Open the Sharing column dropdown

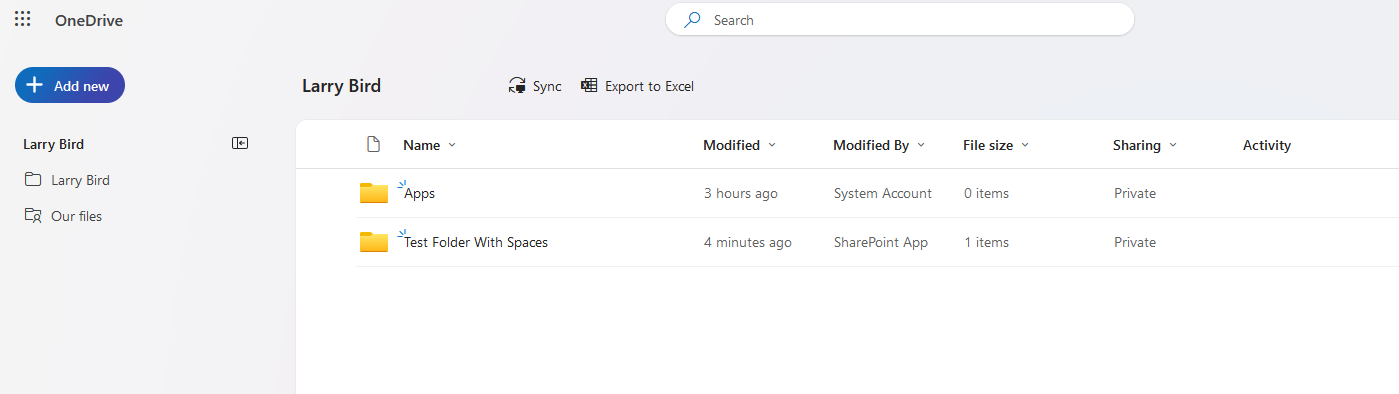click(x=1145, y=145)
